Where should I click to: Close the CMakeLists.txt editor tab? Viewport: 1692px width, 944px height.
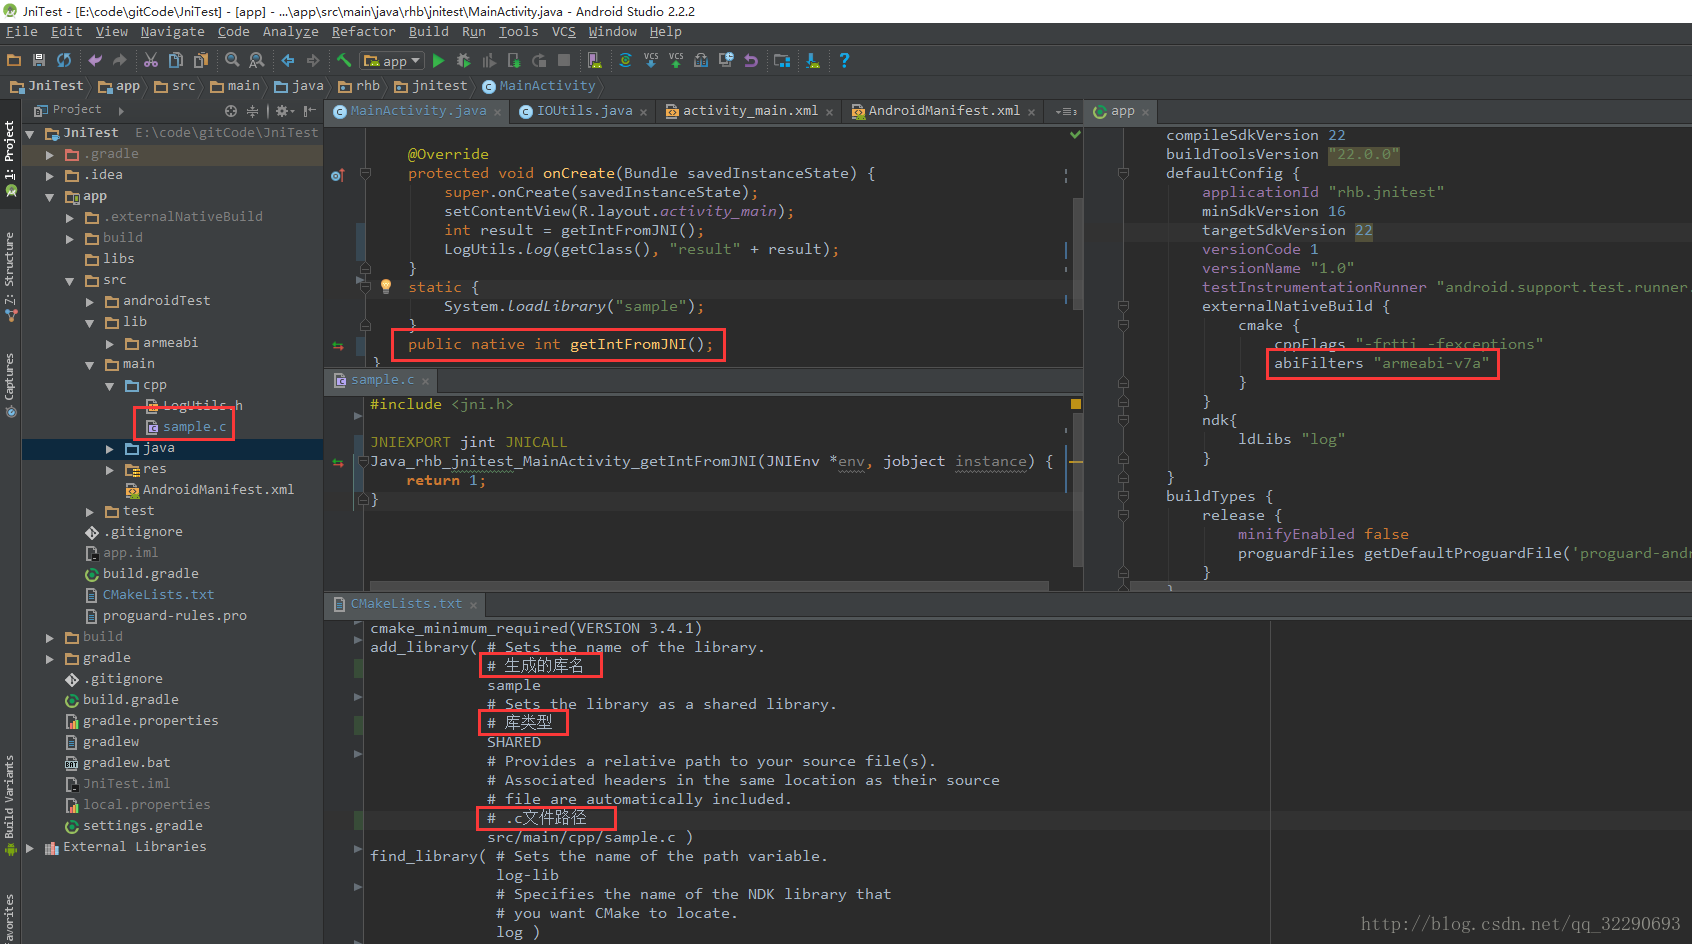(474, 605)
